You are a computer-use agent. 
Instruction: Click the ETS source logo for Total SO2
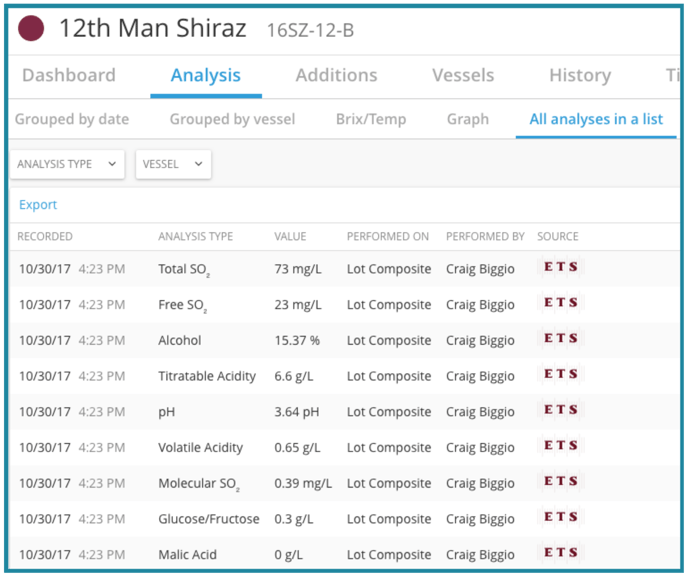point(560,267)
